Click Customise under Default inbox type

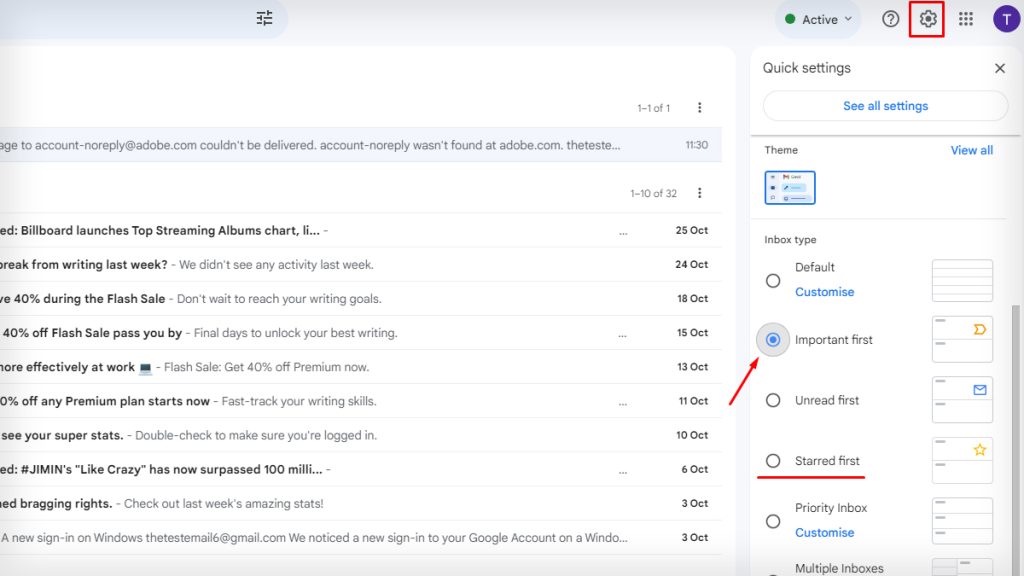824,291
